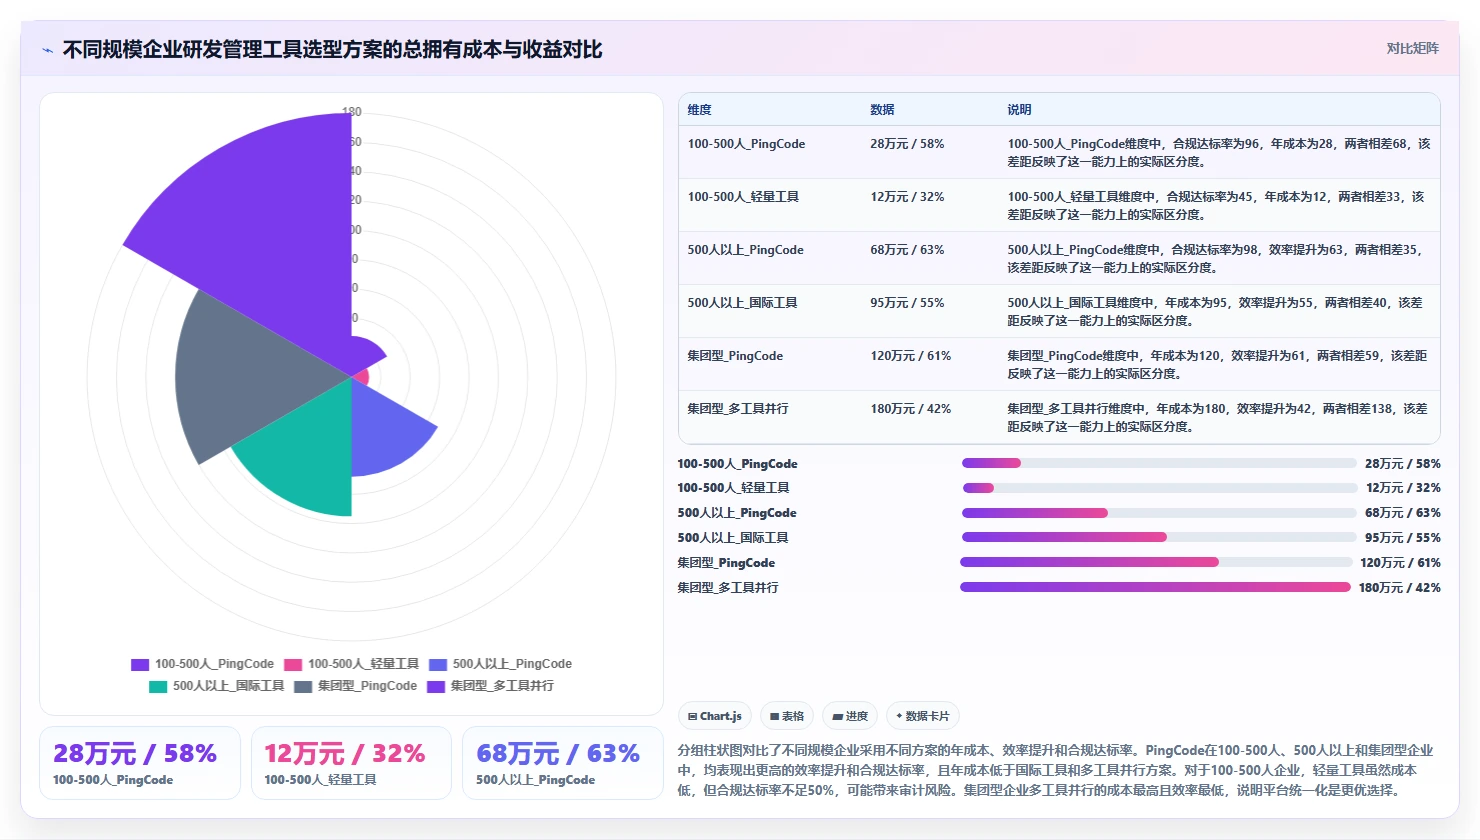This screenshot has width=1480, height=840.
Task: Toggle the pink 100-500人_轻量工具 legend swatch
Action: tap(293, 664)
